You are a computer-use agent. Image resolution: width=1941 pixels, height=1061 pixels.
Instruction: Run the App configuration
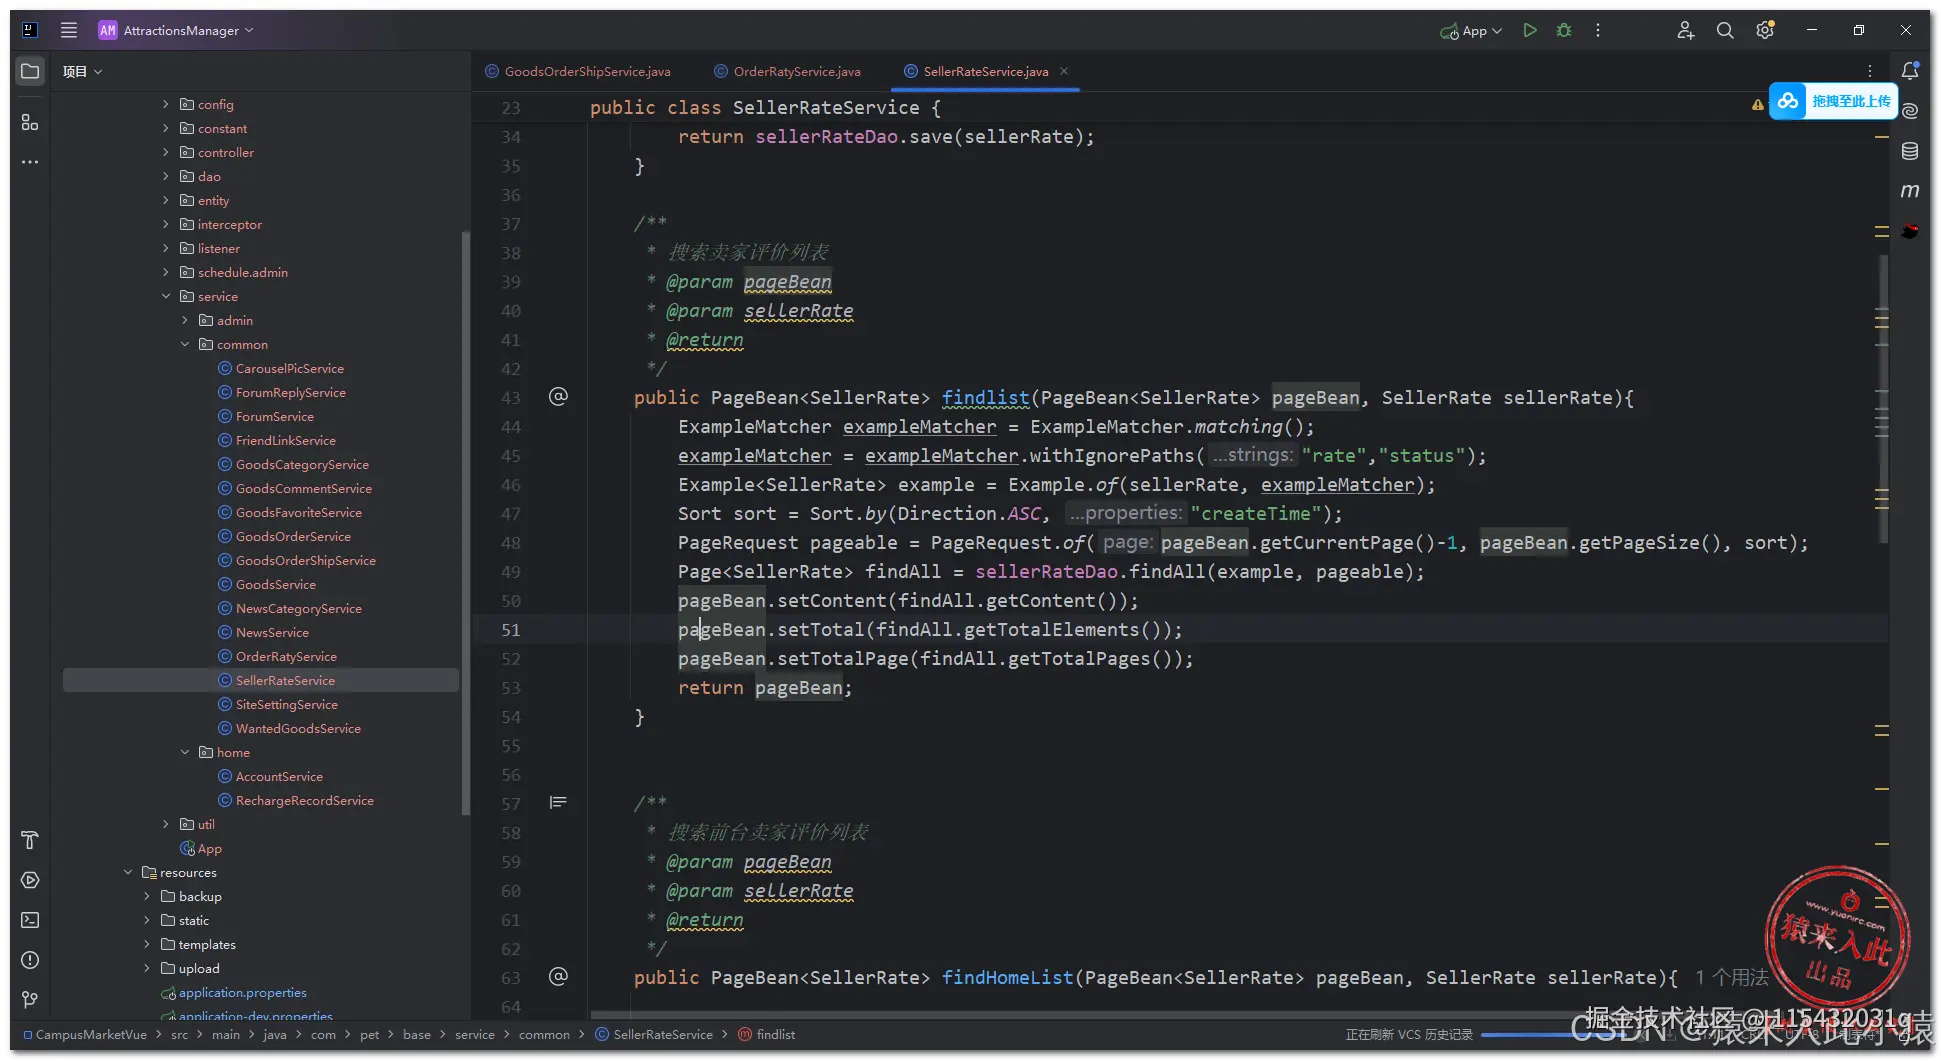(x=1529, y=30)
